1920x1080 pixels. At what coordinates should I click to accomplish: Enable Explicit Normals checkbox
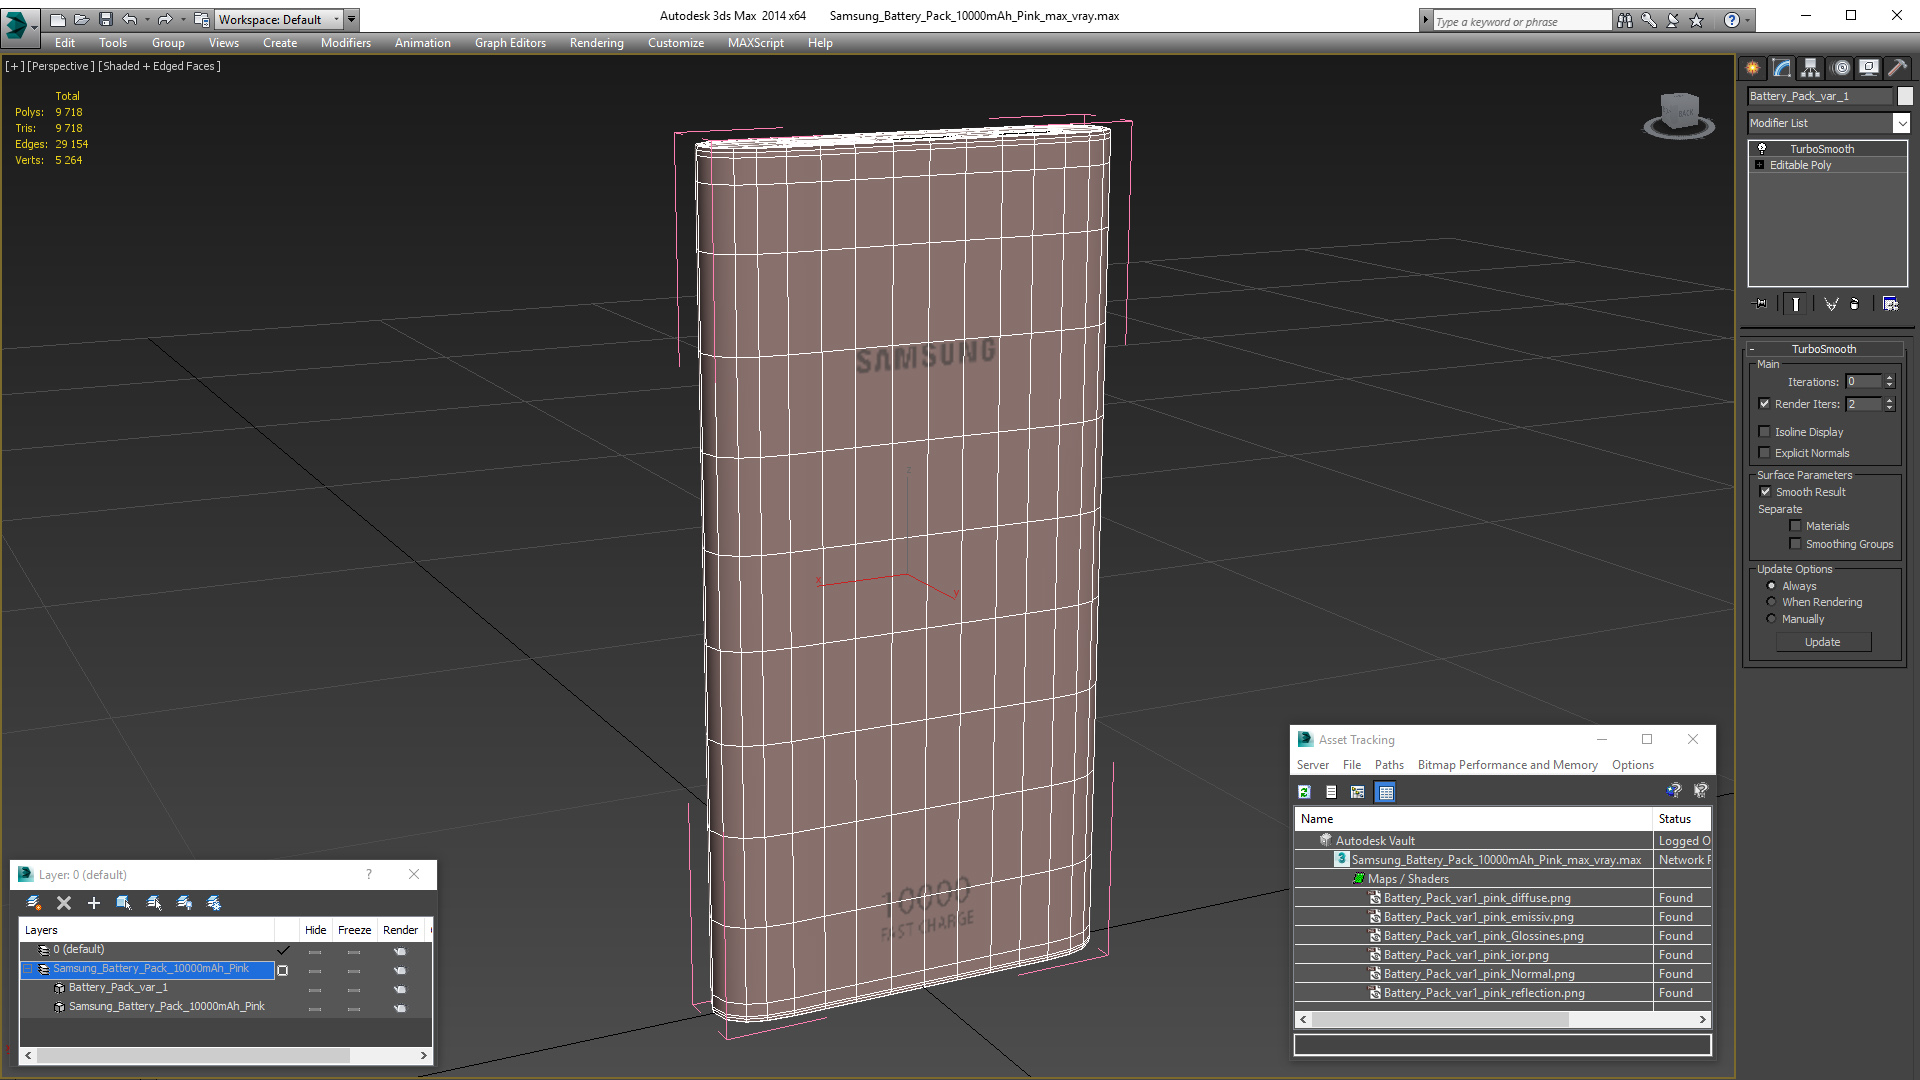[1764, 453]
